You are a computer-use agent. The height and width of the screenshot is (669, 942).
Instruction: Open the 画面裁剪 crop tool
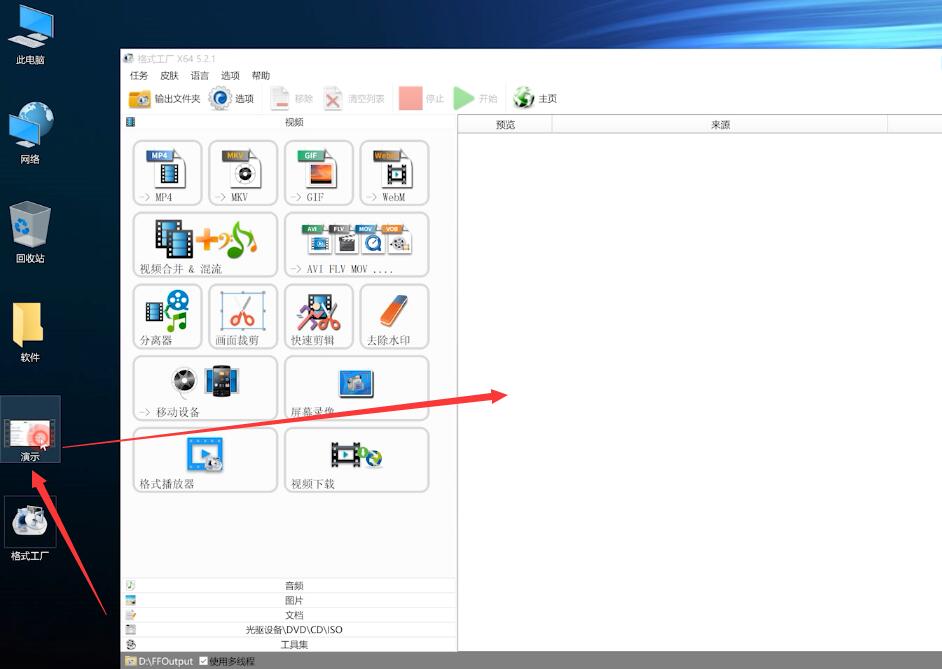243,316
